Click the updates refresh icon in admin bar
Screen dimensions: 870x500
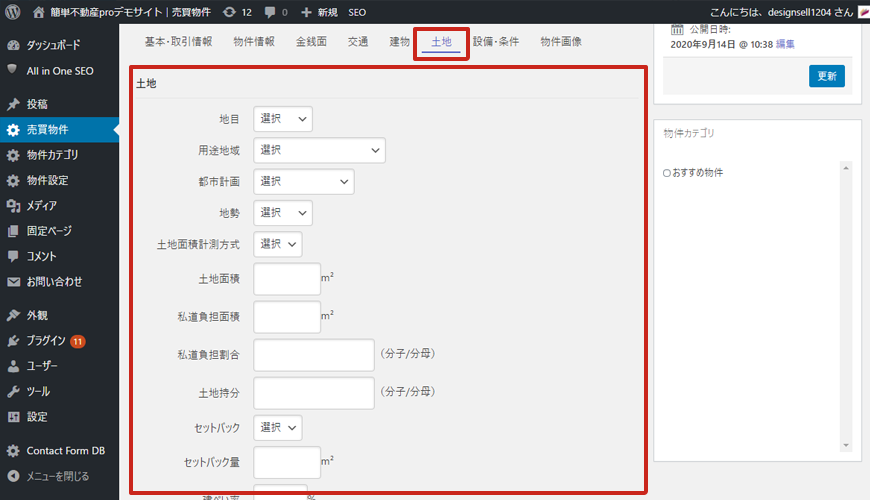point(229,12)
